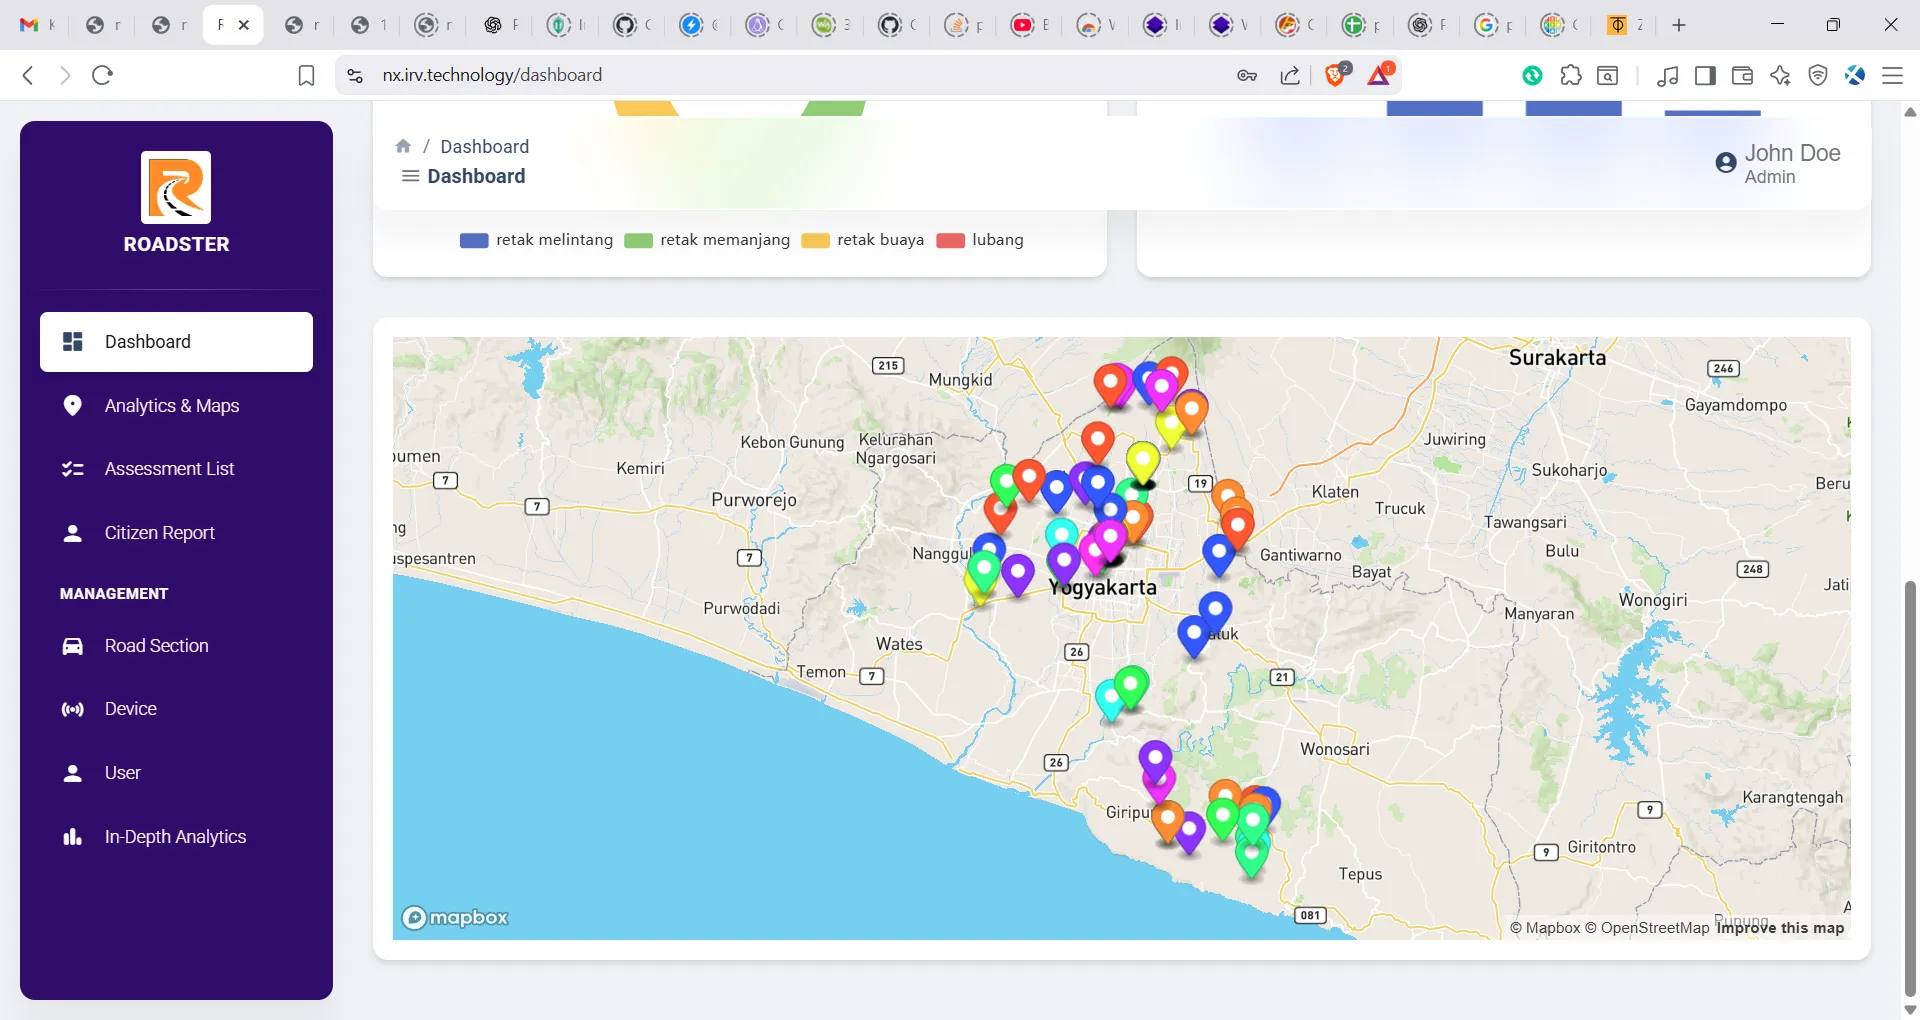Click the Surakarta label on map
Screen dimensions: 1920x1020
(x=1557, y=357)
